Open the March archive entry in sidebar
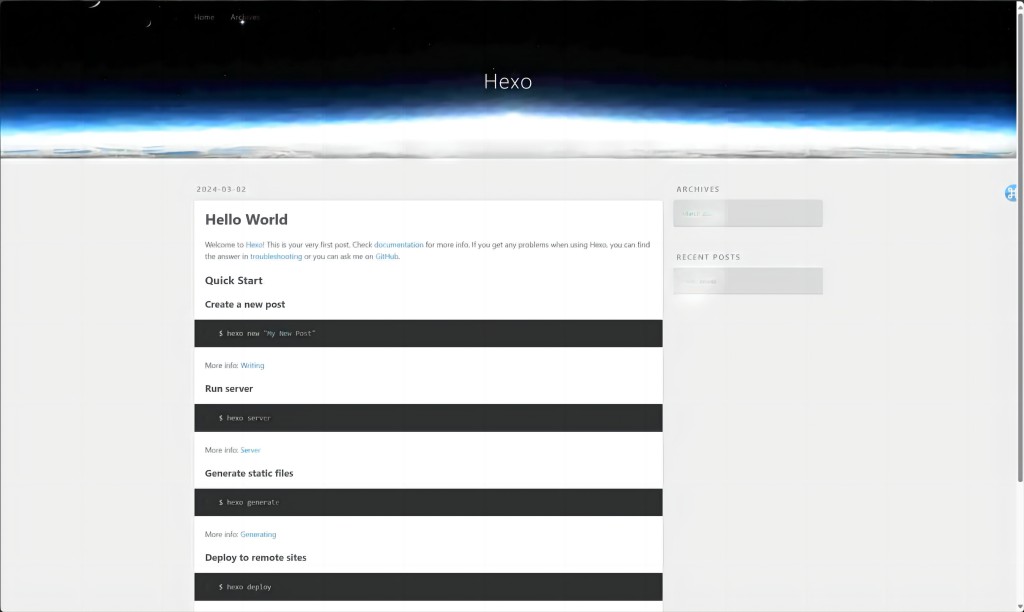Screen dimensions: 1024x612 pos(696,214)
